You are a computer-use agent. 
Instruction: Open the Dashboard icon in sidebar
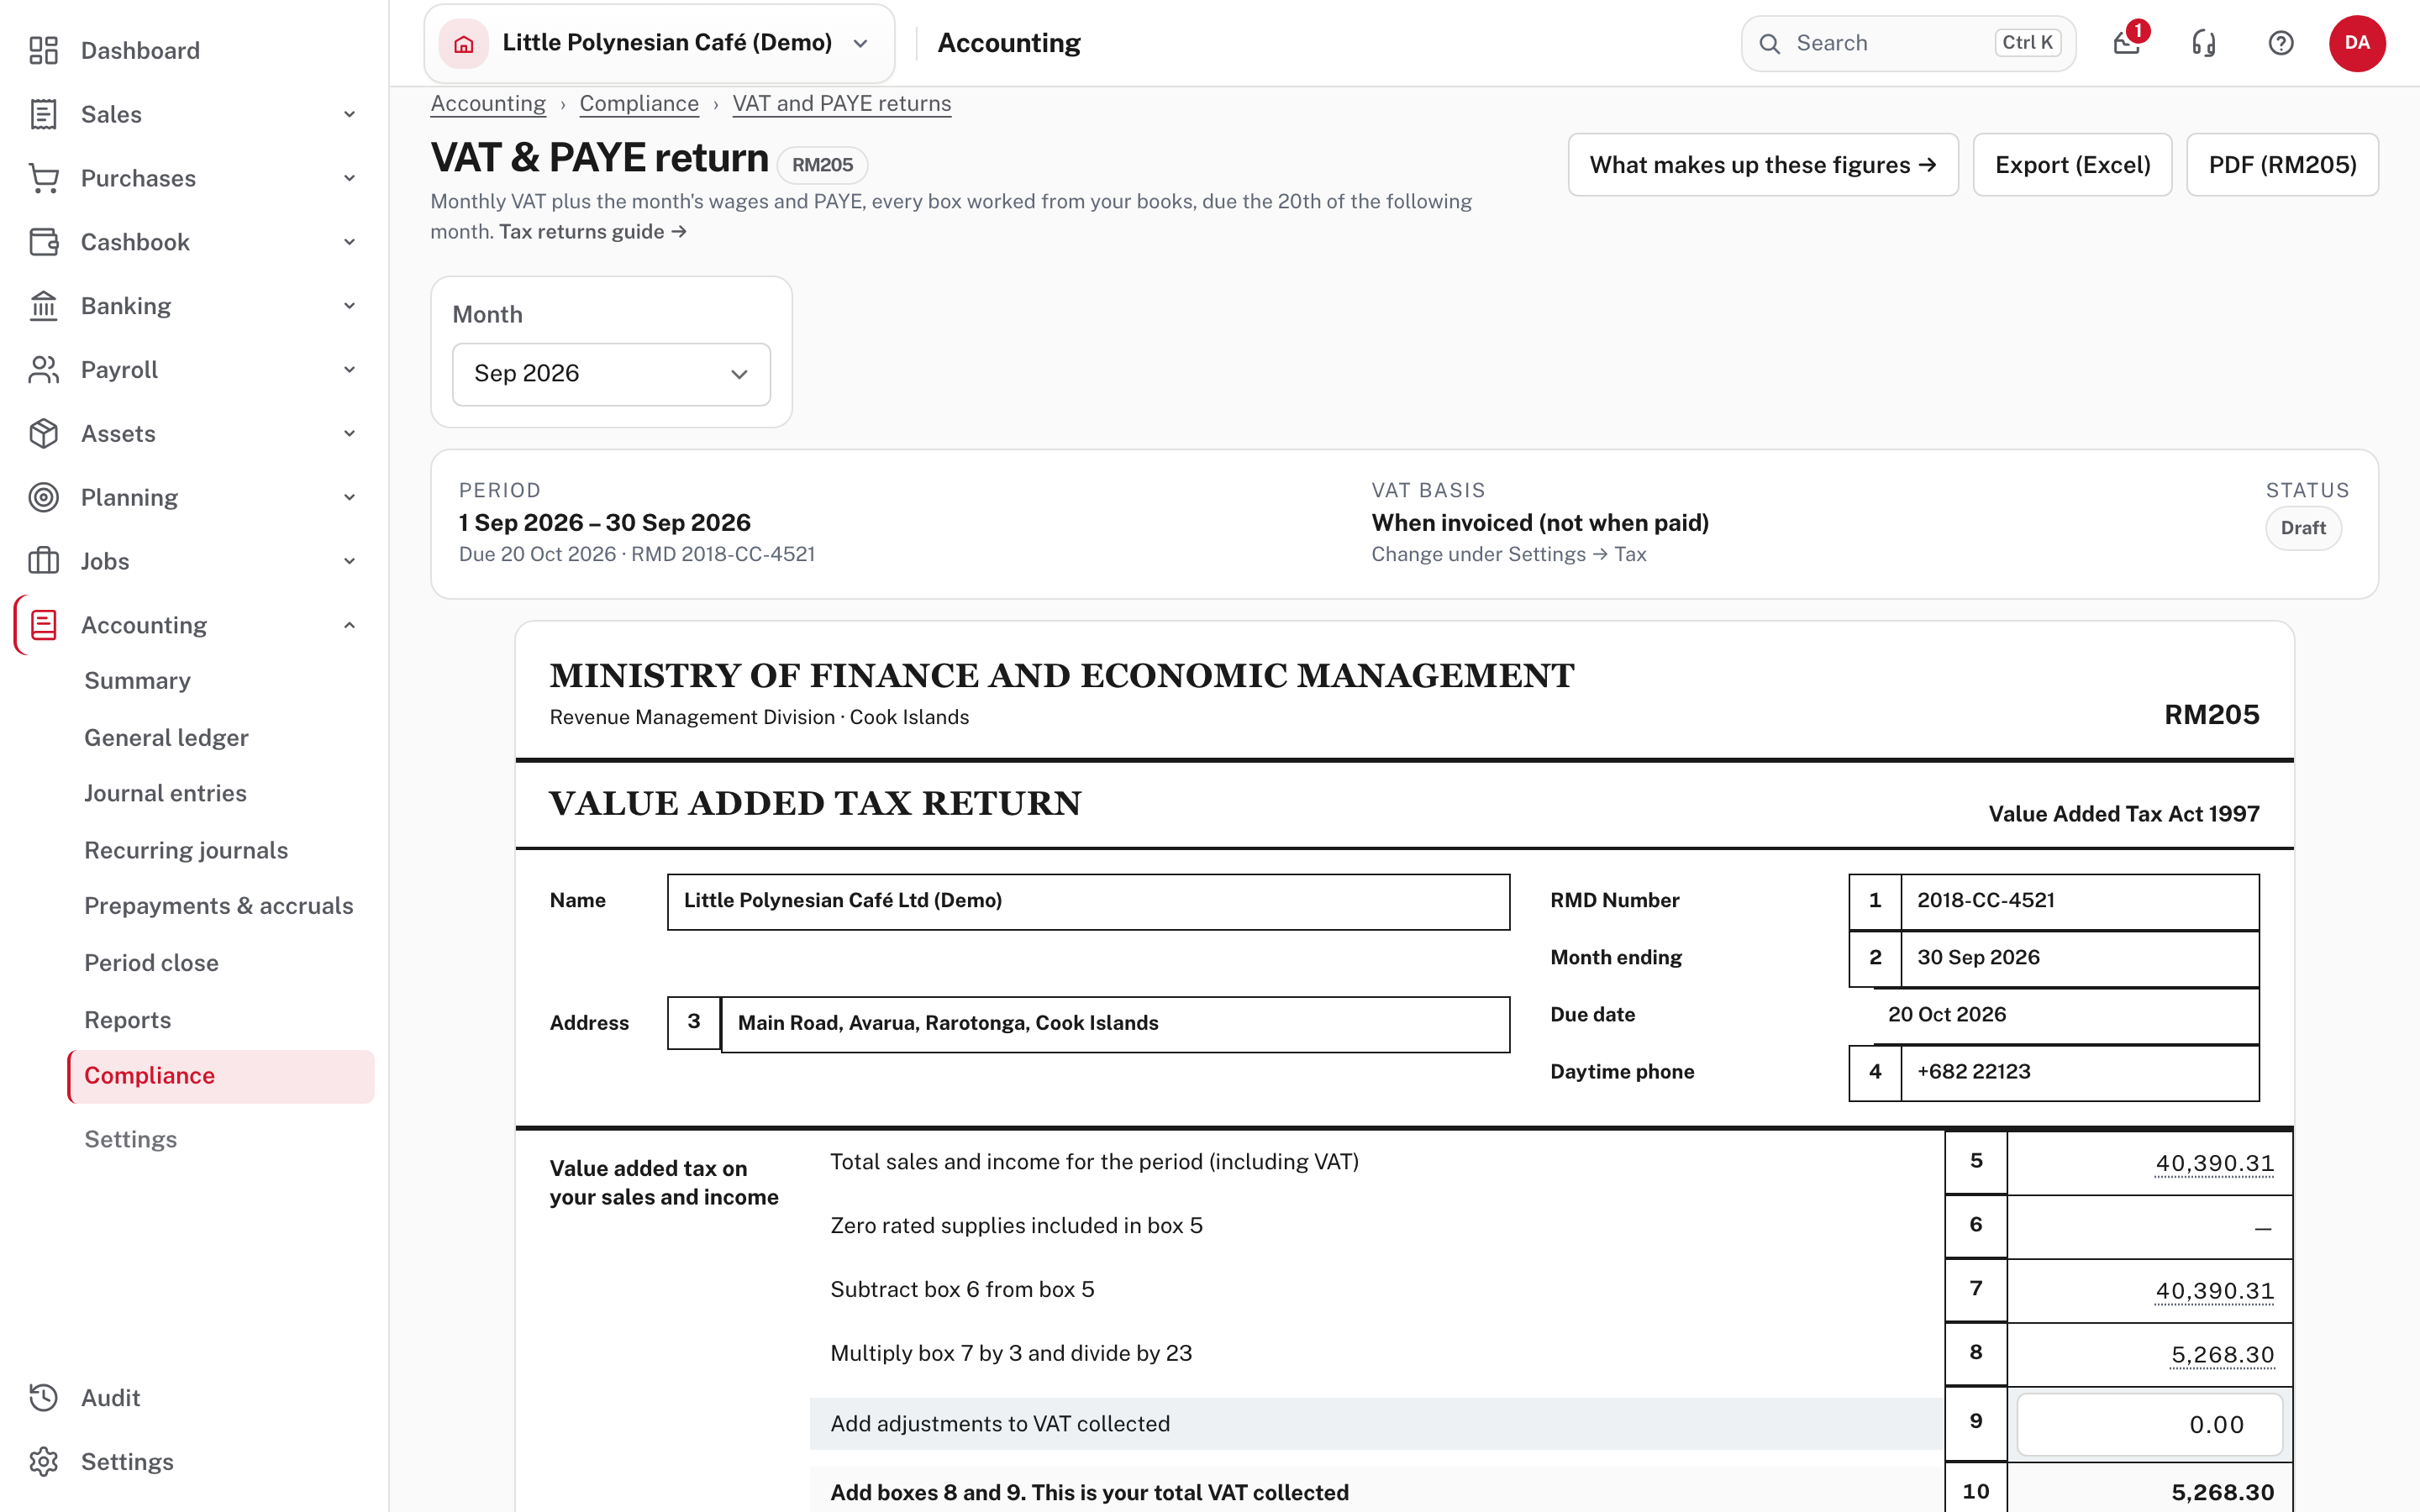point(43,50)
